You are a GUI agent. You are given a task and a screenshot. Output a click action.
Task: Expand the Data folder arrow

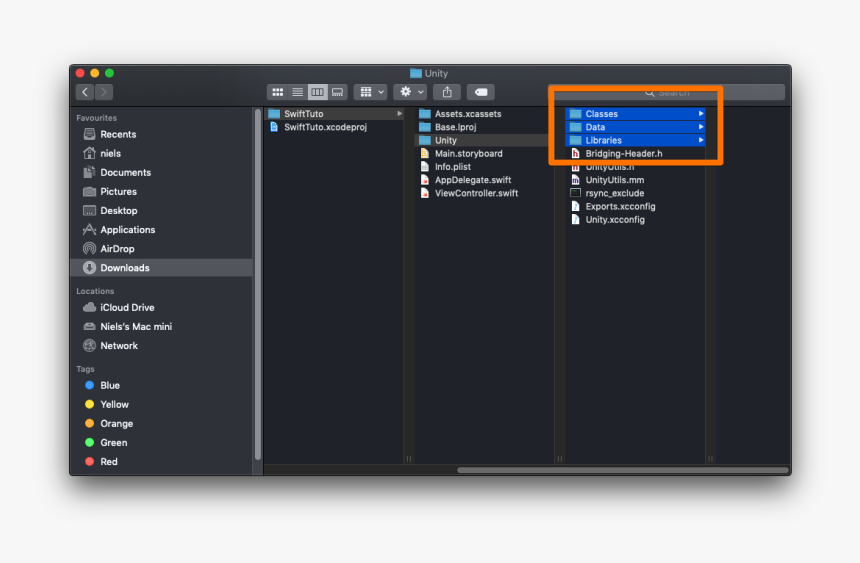pyautogui.click(x=700, y=127)
